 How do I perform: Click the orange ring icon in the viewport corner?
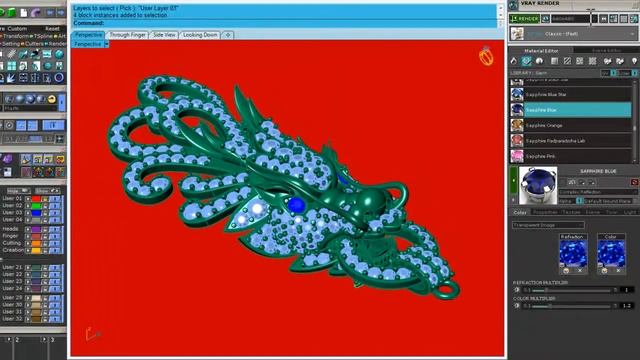coord(486,56)
